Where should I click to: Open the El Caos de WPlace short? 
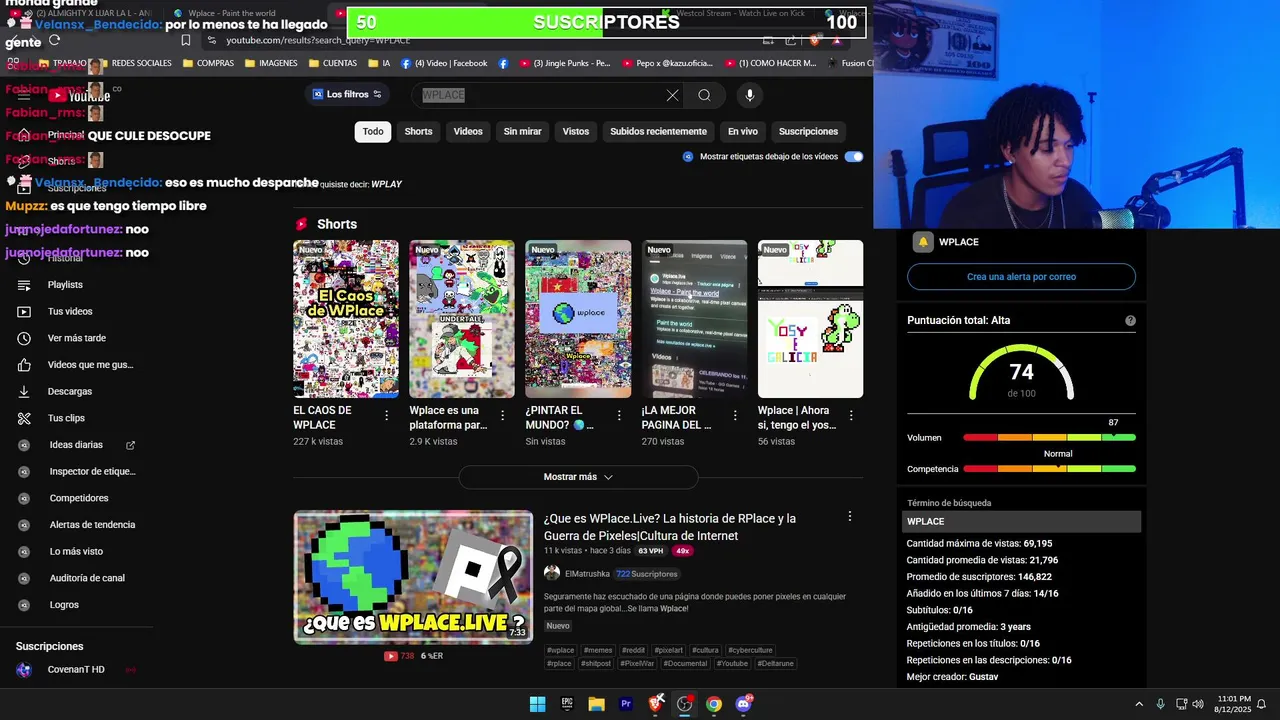(x=346, y=319)
